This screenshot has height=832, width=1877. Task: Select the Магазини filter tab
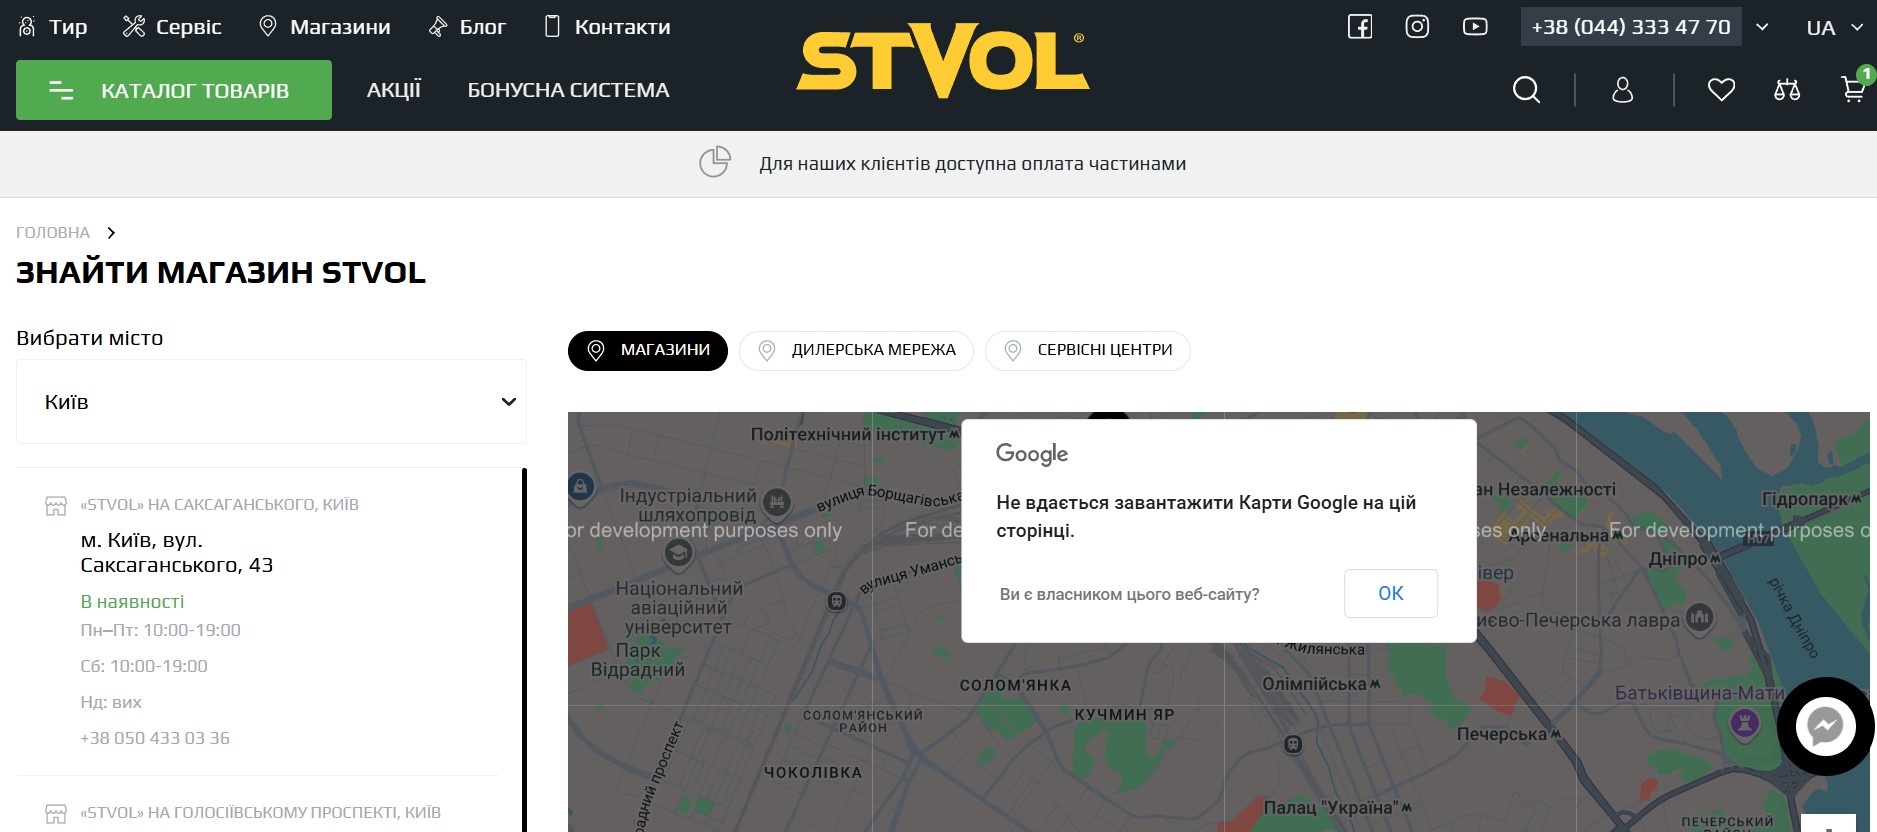point(648,351)
